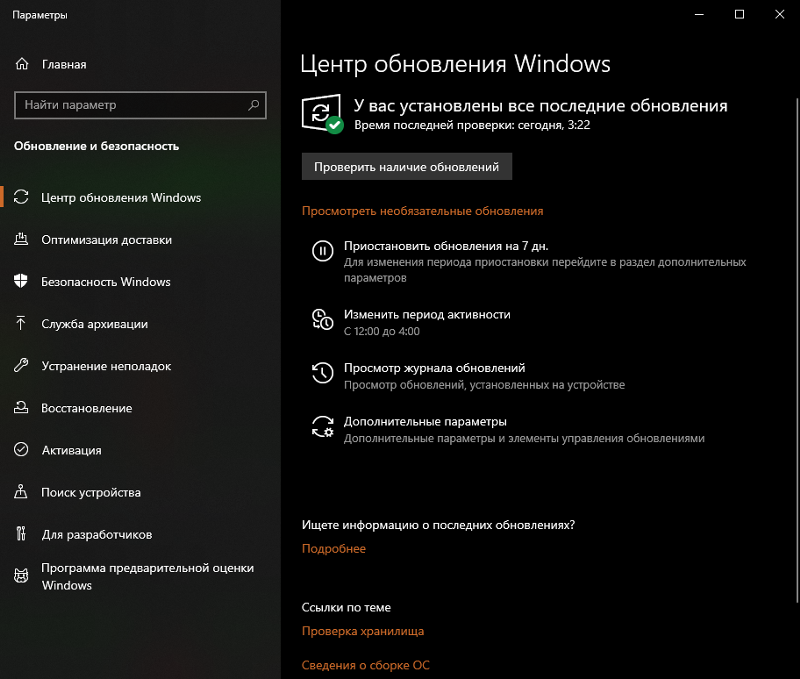Follow the Подробнее link
Screen dimensions: 800x679
(334, 548)
